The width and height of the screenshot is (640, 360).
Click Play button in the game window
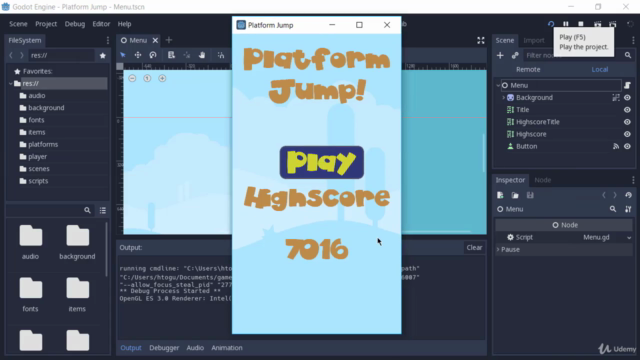pyautogui.click(x=322, y=162)
